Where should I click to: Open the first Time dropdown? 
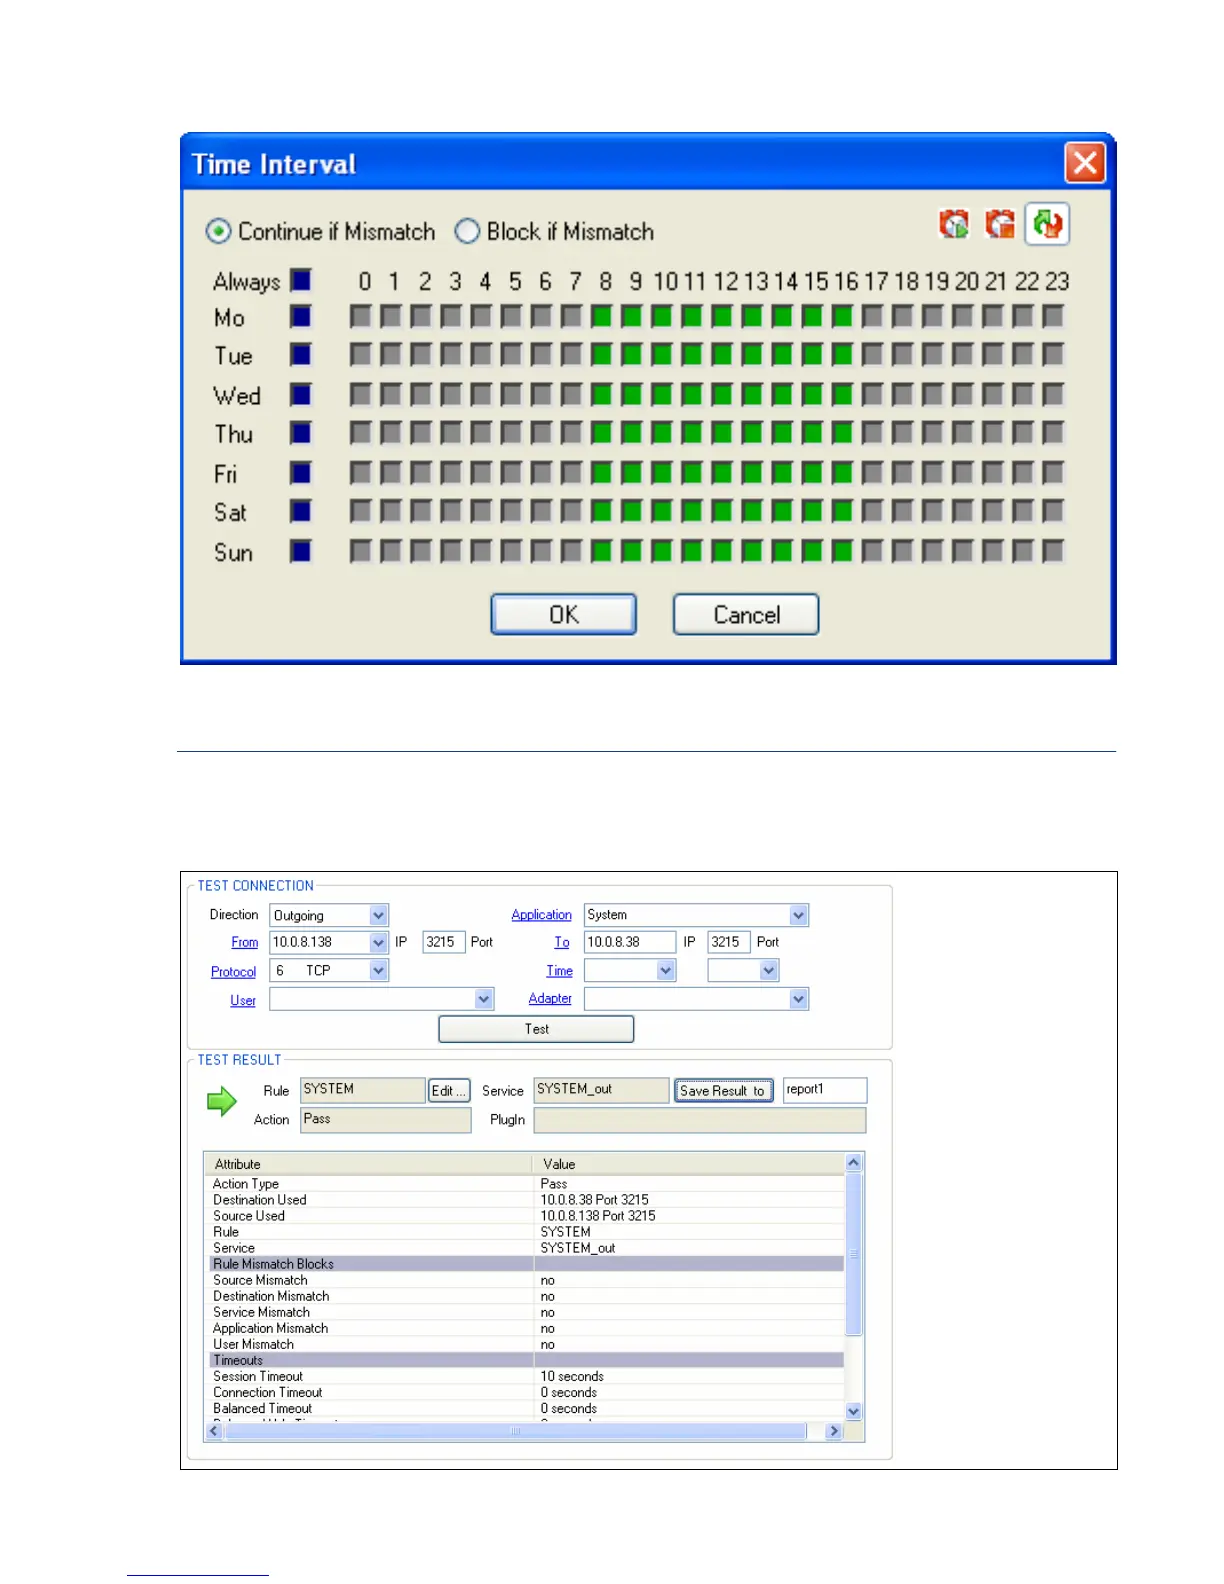click(666, 970)
